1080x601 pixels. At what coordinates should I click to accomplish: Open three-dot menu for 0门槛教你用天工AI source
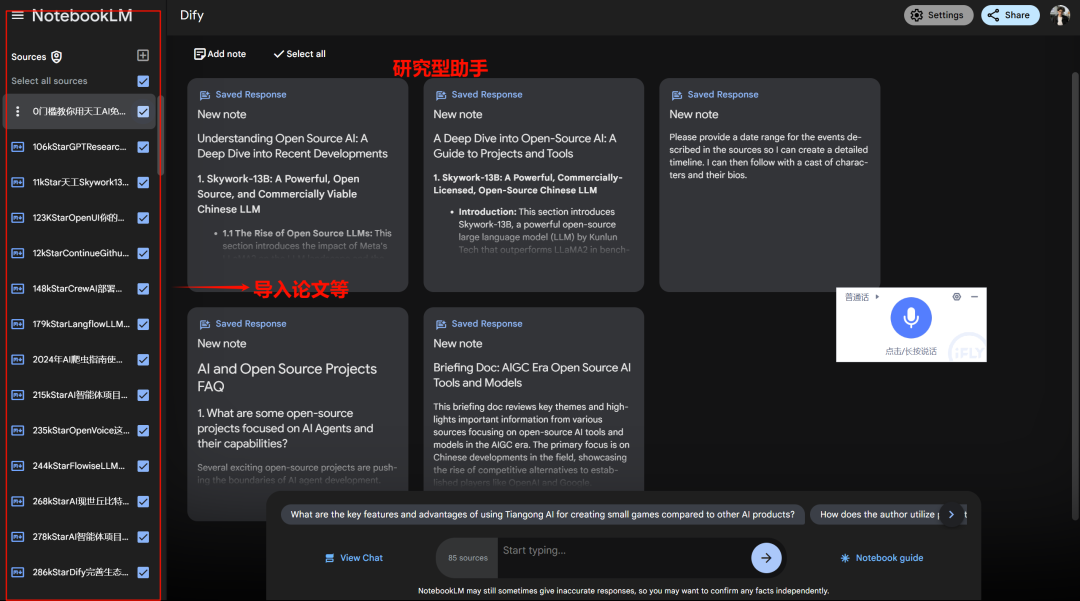(x=18, y=112)
